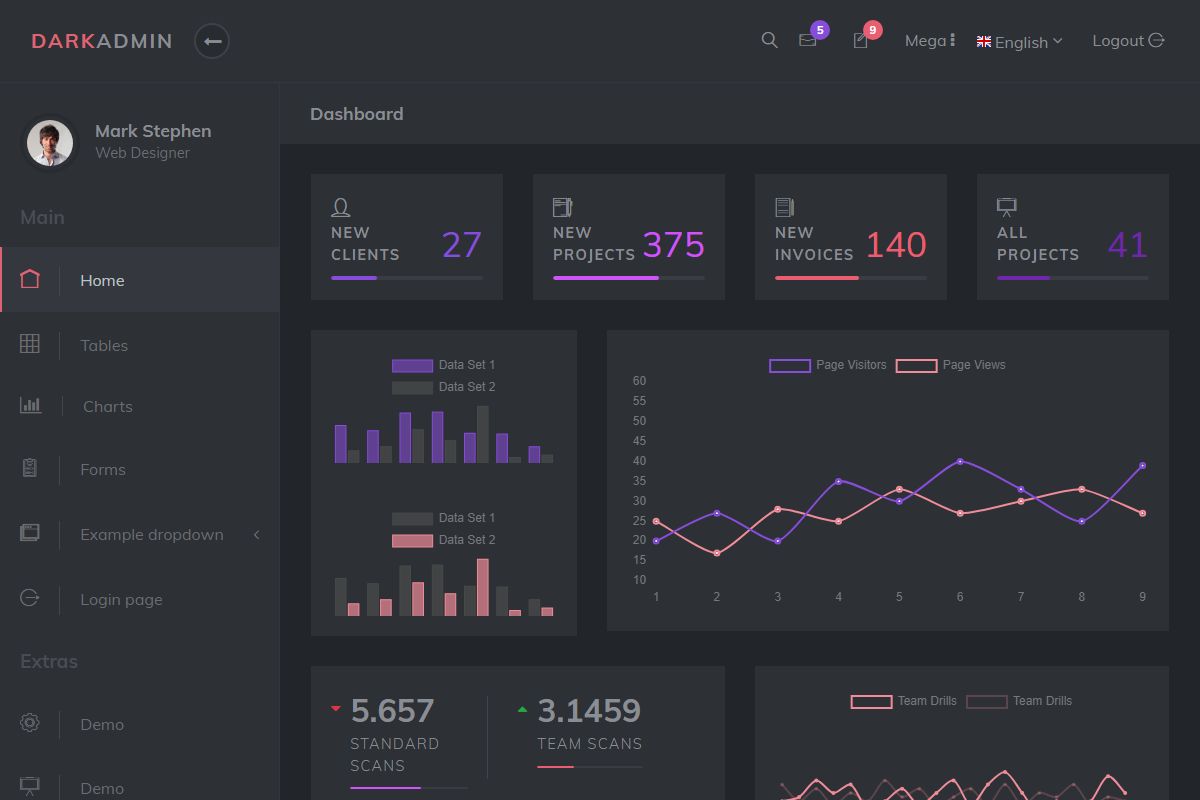
Task: Open the search magnifier icon
Action: (769, 40)
